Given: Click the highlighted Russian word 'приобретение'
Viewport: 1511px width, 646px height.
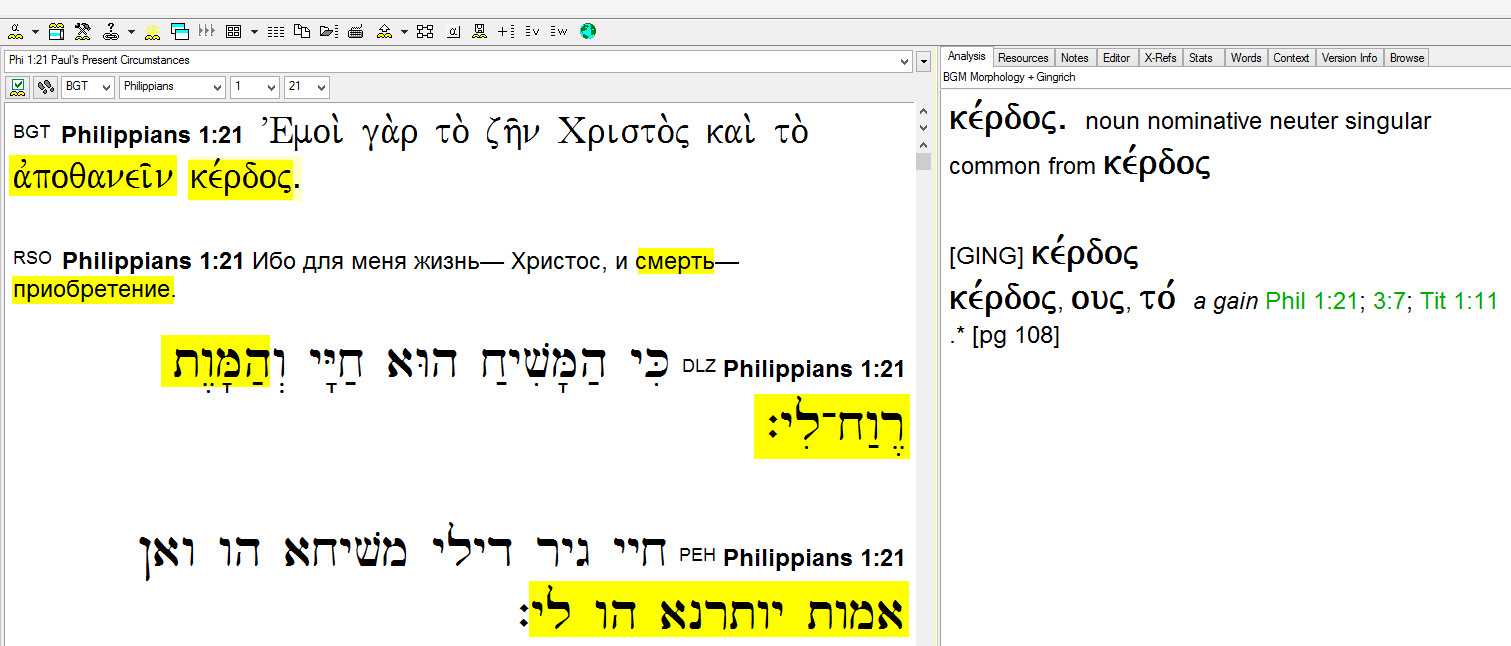Looking at the screenshot, I should click(91, 291).
